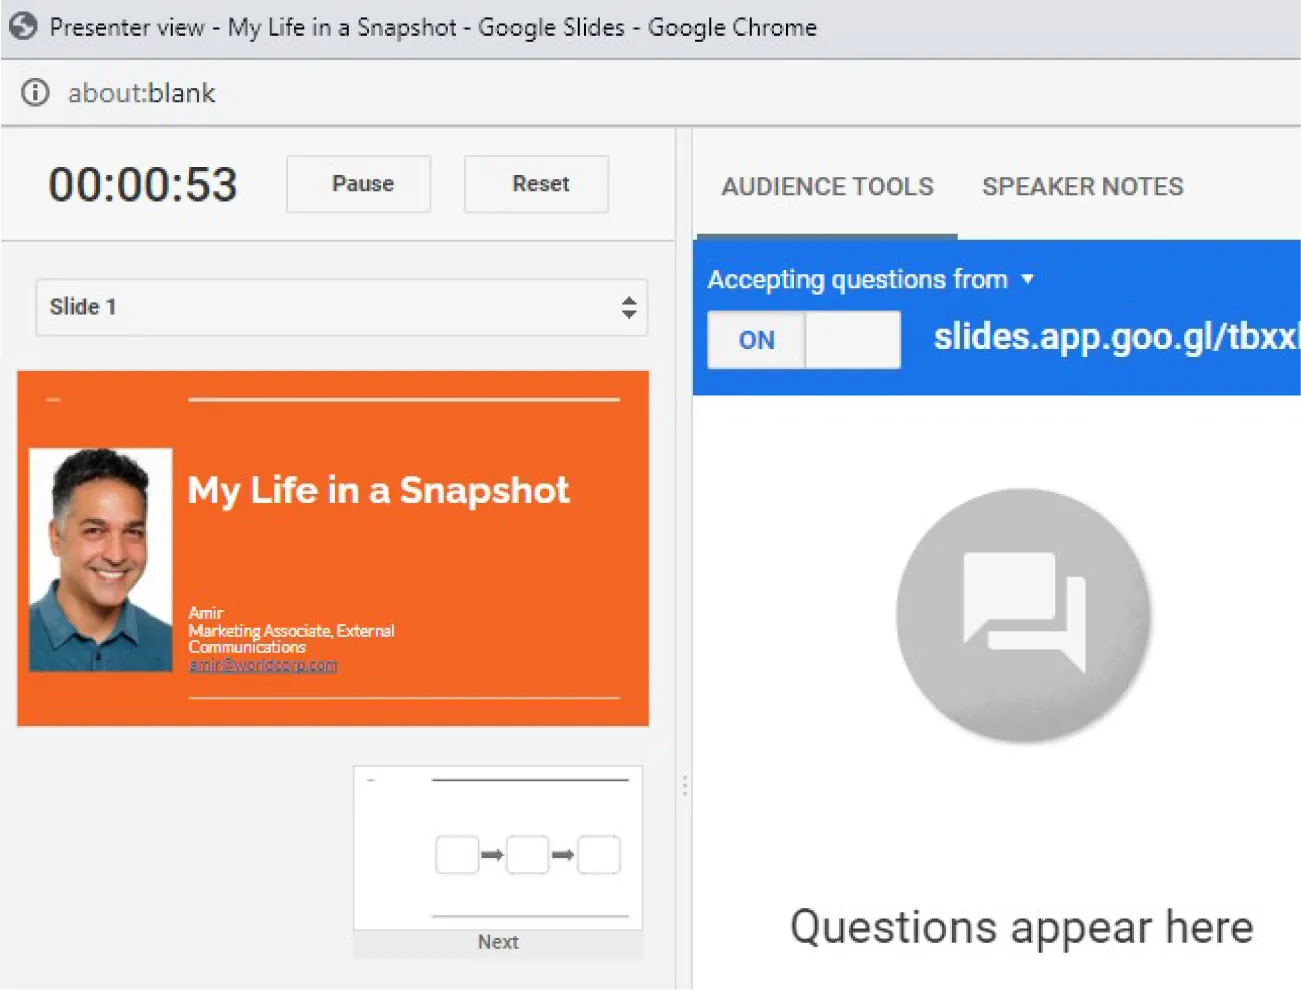Open the Slide 1 selector dropdown
This screenshot has width=1301, height=990.
pyautogui.click(x=340, y=307)
